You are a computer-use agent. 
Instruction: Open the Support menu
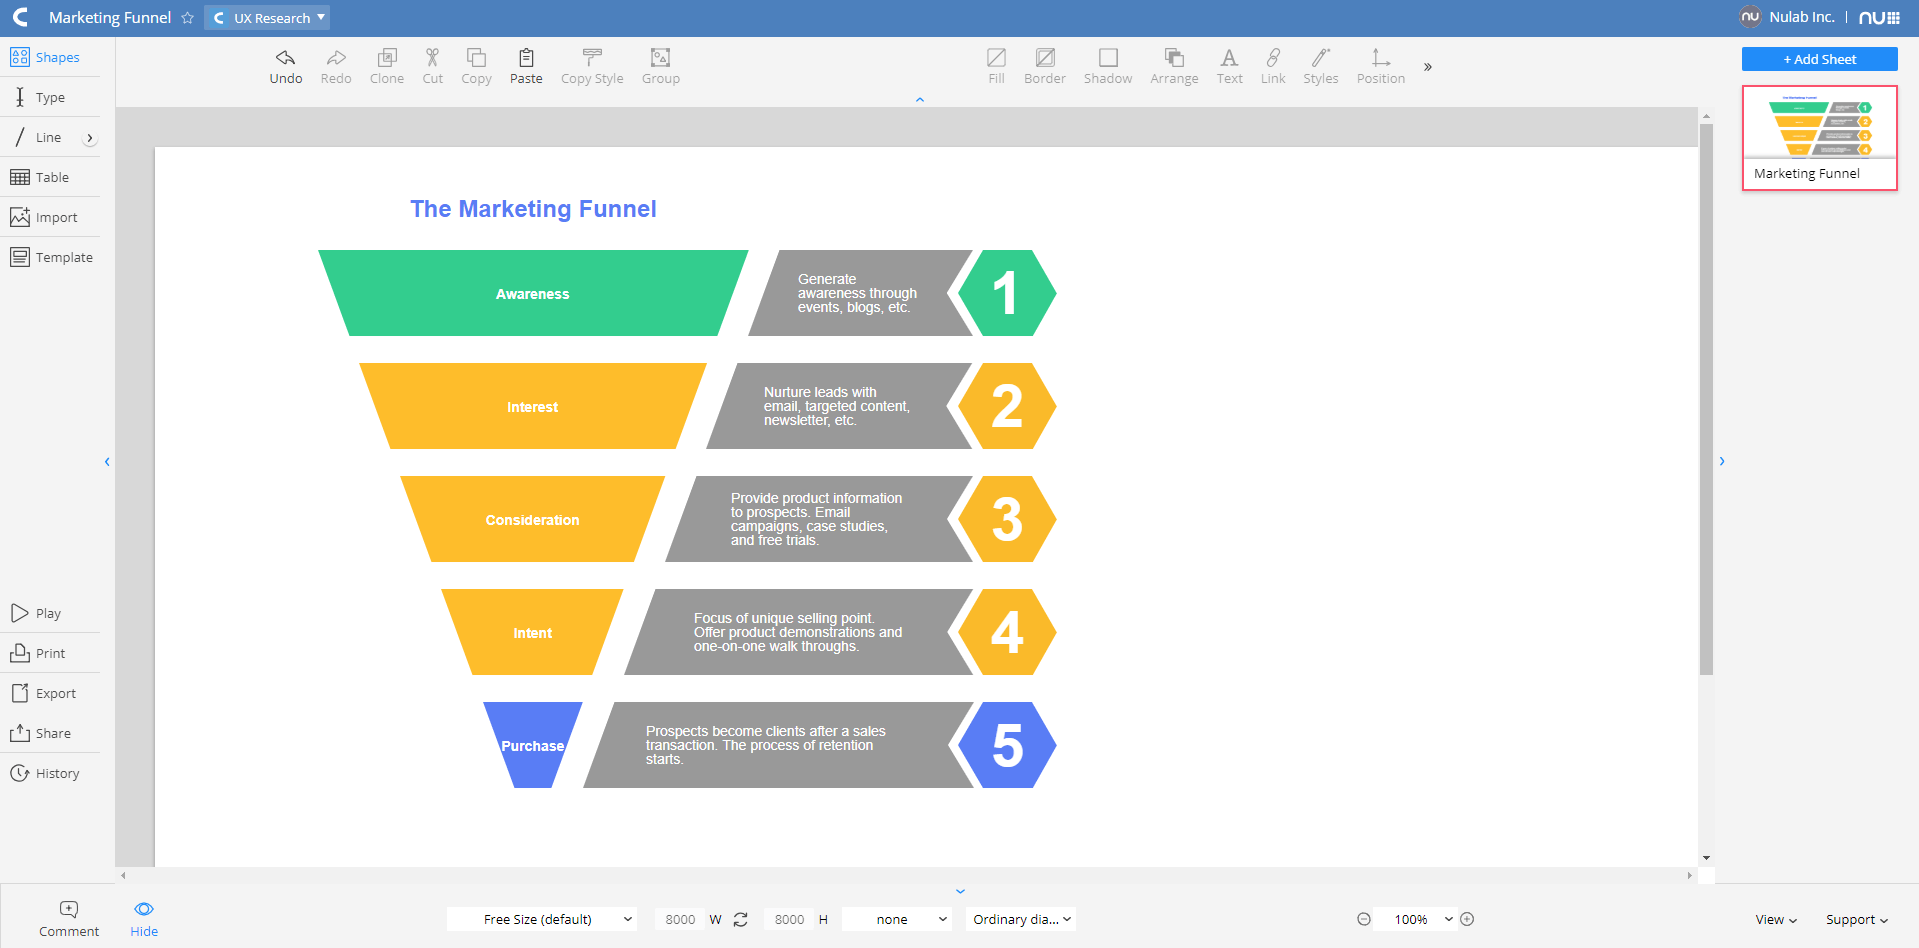[1856, 919]
